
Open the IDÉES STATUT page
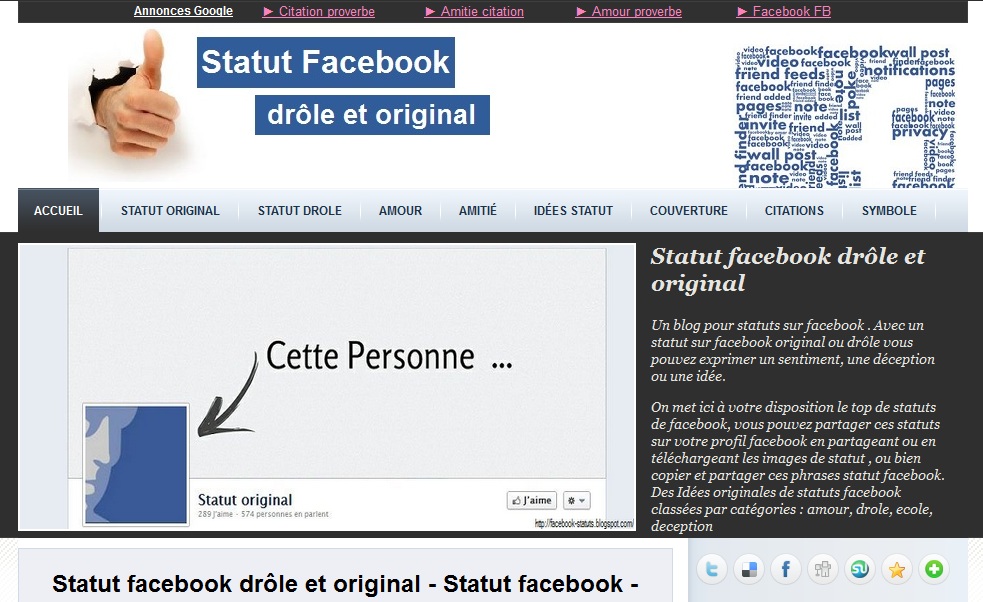(x=573, y=211)
